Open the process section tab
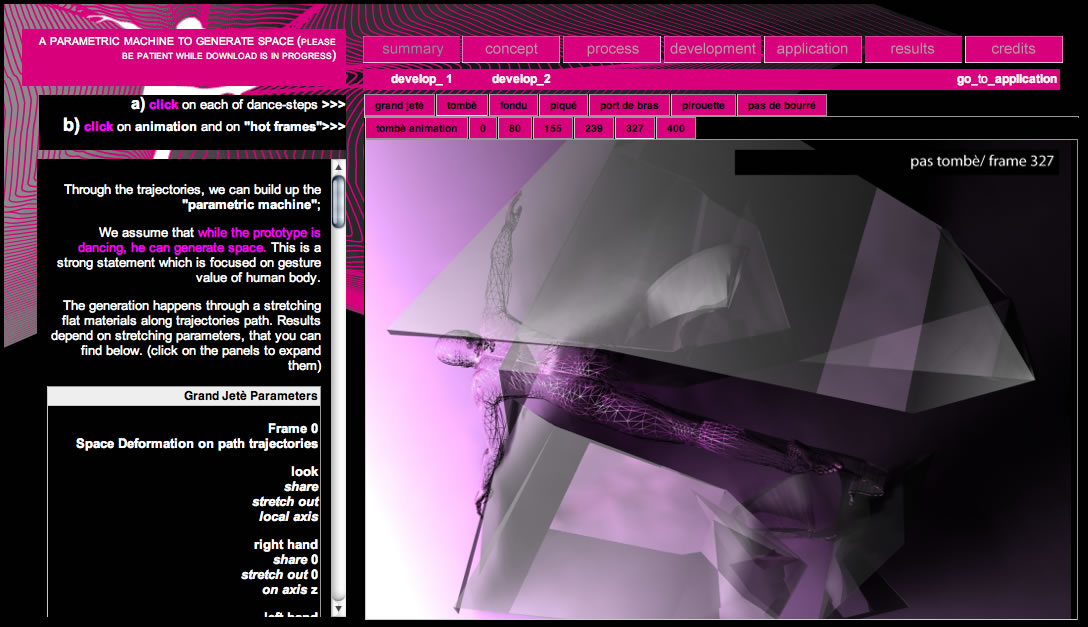Viewport: 1088px width, 627px height. click(612, 49)
